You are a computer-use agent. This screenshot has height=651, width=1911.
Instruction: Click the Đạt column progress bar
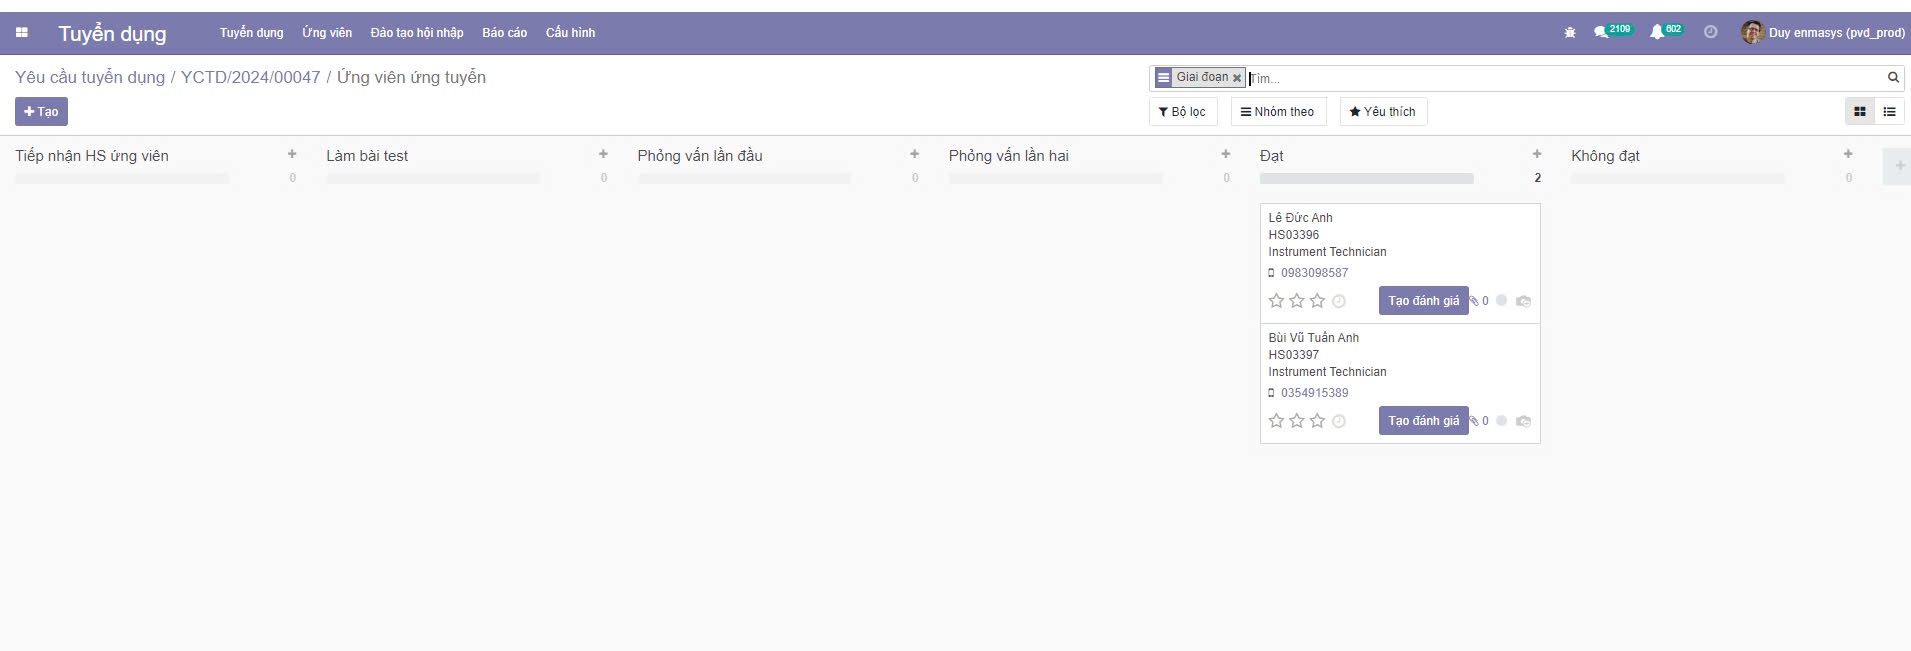(1366, 179)
